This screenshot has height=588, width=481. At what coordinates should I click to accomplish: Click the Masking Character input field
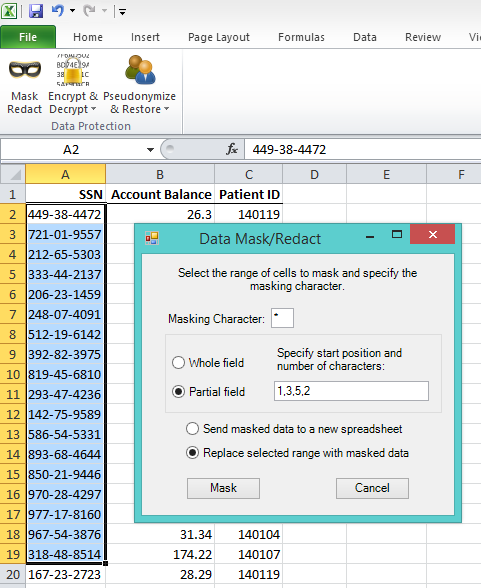(x=282, y=318)
